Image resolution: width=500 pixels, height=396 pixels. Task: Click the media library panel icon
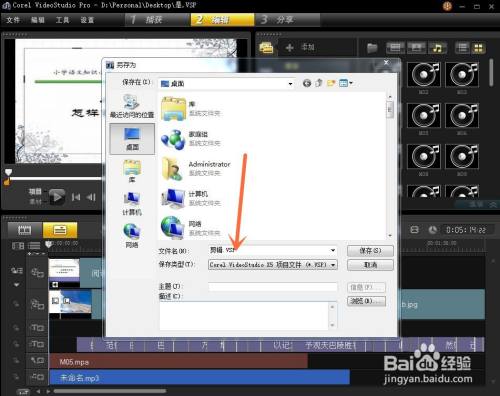tap(266, 48)
